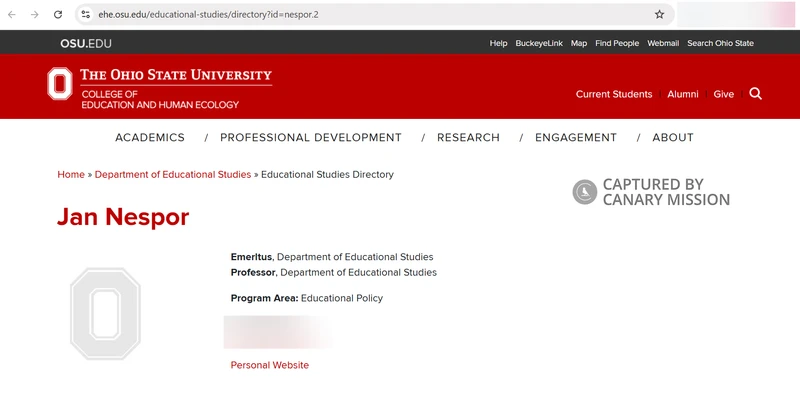Open the BuckeyeLink link
This screenshot has width=800, height=404.
pyautogui.click(x=539, y=43)
